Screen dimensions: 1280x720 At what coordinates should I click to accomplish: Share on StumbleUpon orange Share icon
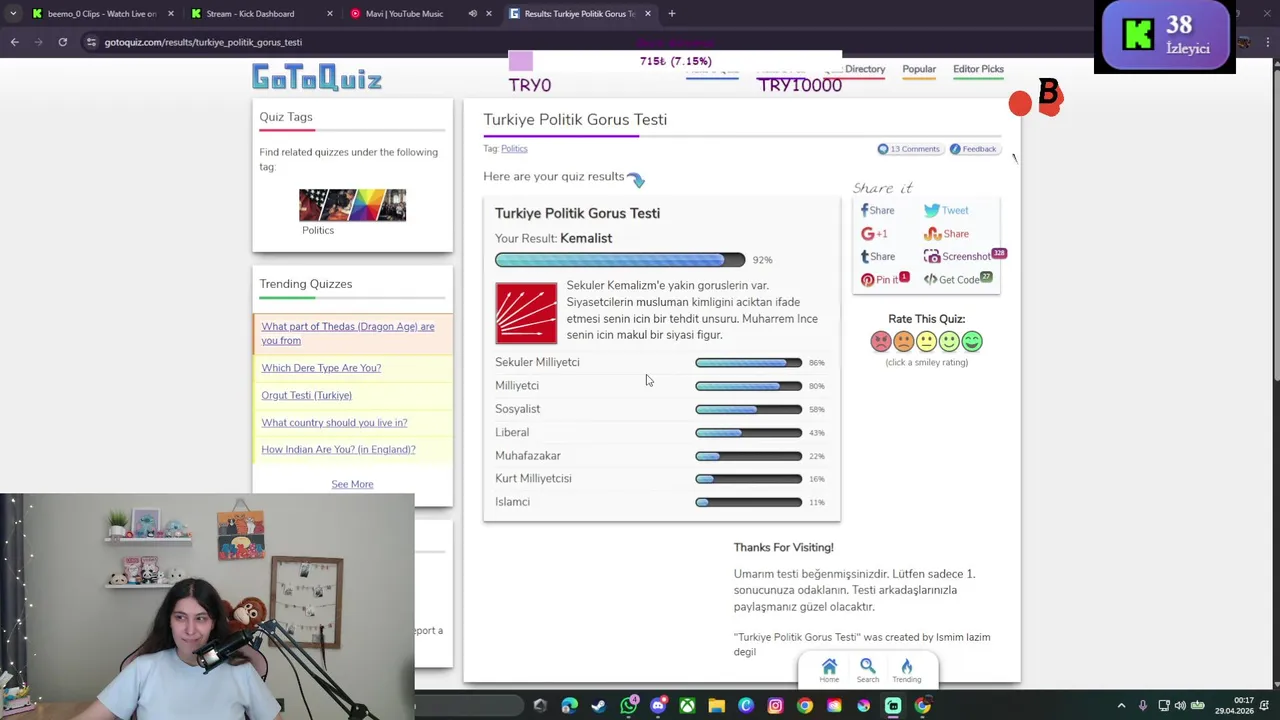click(x=946, y=233)
